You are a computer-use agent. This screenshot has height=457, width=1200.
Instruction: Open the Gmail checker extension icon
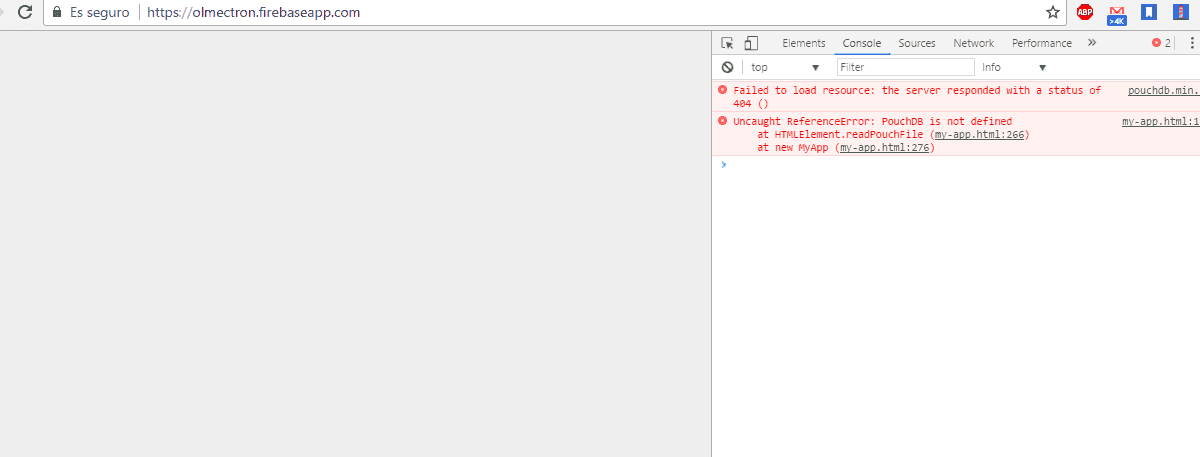[1117, 13]
